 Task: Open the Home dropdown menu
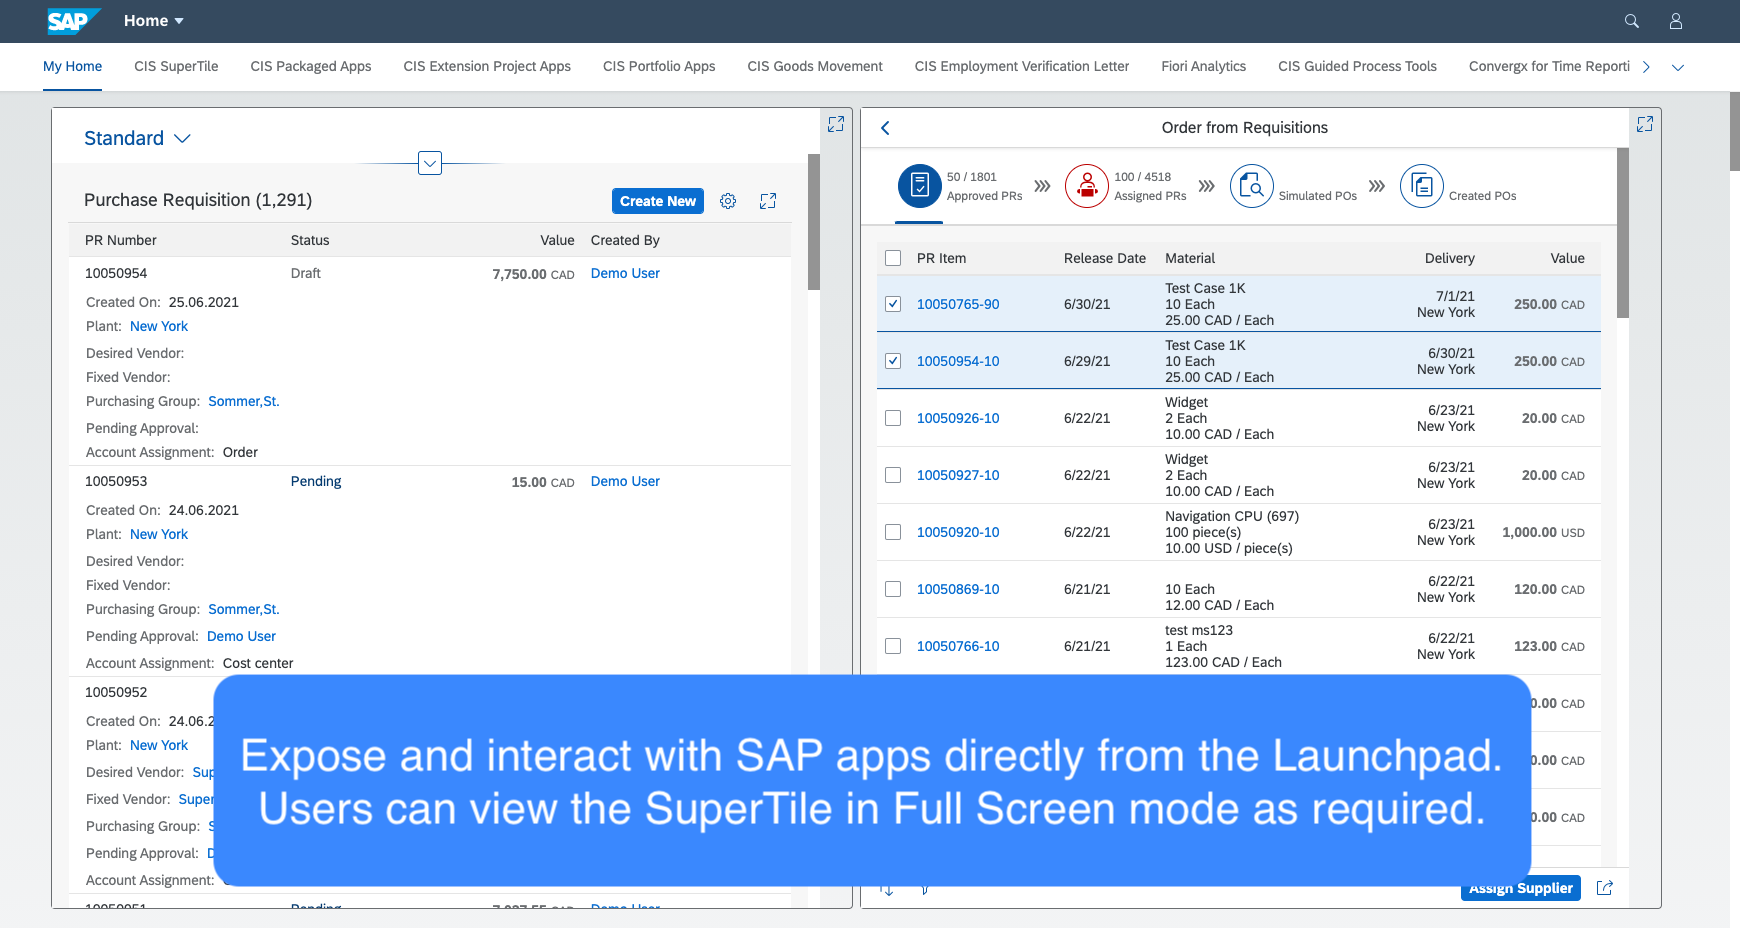[x=154, y=21]
